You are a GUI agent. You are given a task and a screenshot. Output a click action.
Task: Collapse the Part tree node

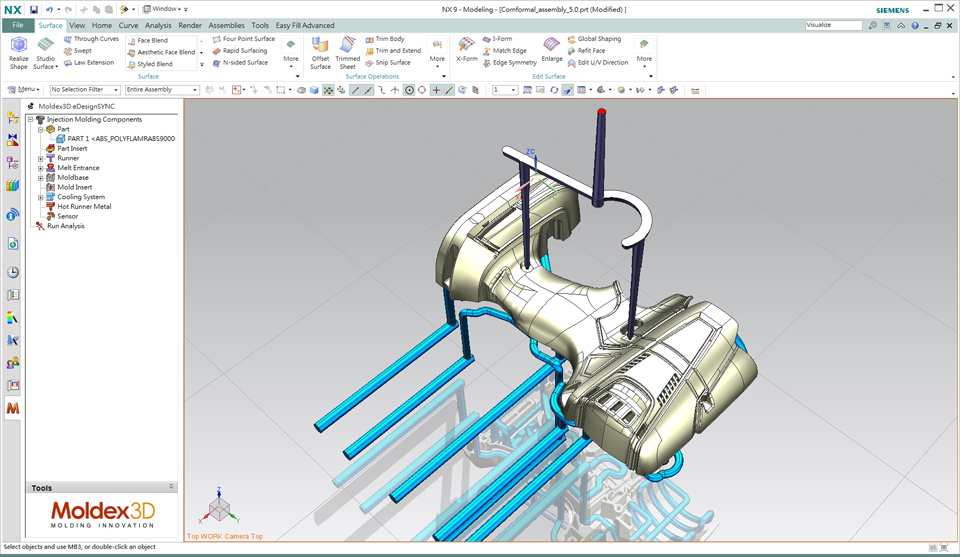click(x=41, y=129)
